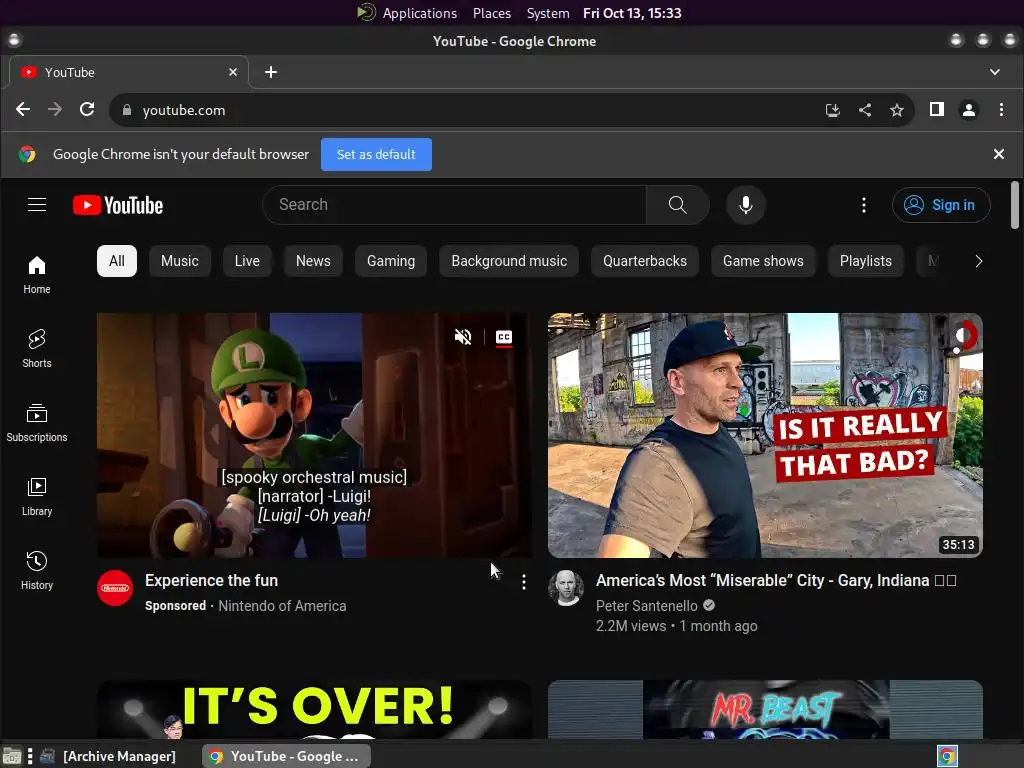The width and height of the screenshot is (1024, 768).
Task: Select the Quarterbacks filter chip
Action: pos(645,261)
